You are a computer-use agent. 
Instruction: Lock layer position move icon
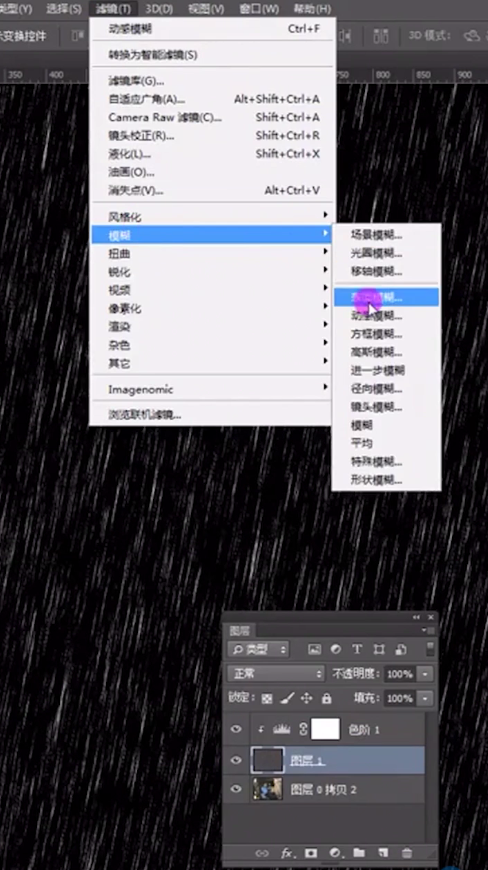coord(307,698)
